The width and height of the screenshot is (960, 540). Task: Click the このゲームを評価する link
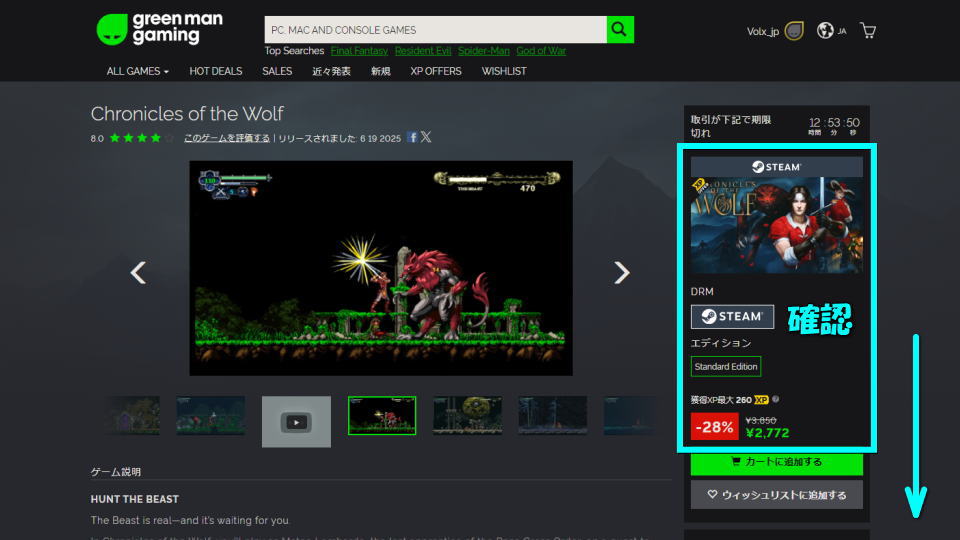coord(227,138)
